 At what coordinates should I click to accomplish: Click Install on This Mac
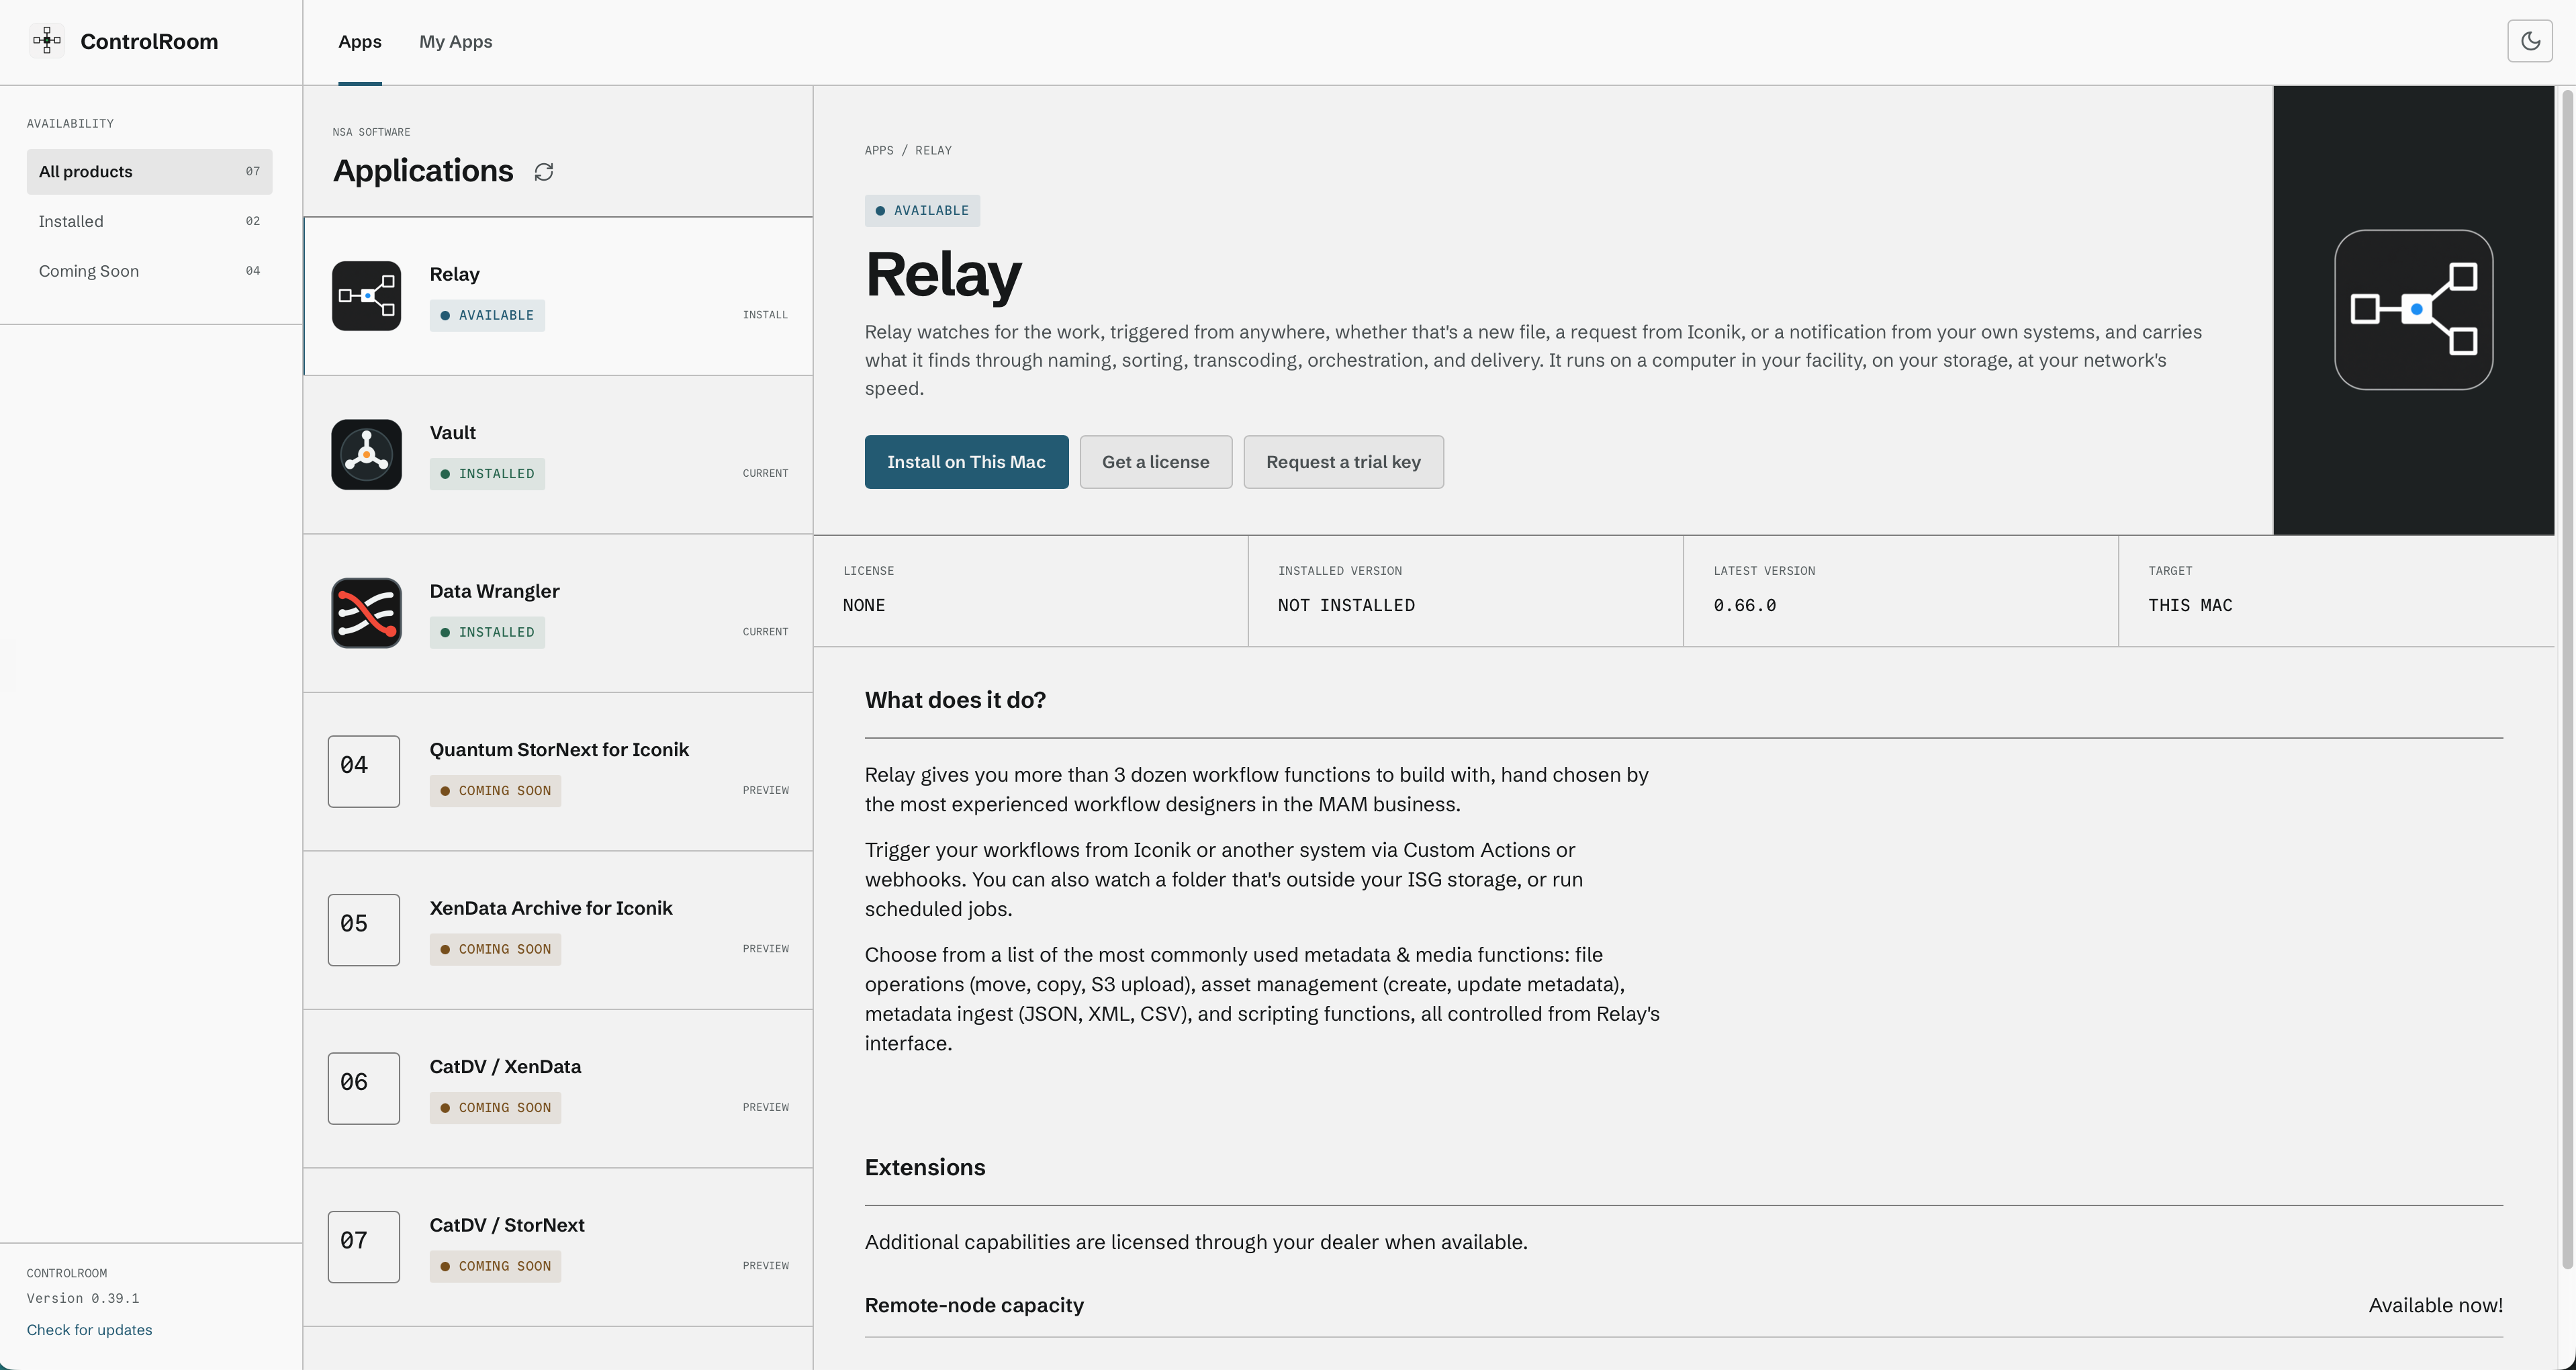(966, 462)
